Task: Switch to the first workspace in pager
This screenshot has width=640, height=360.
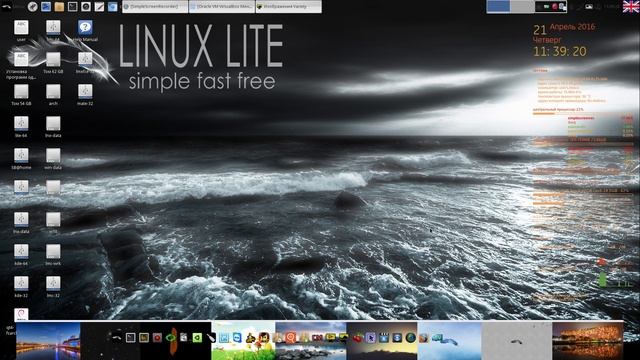Action: pos(498,7)
